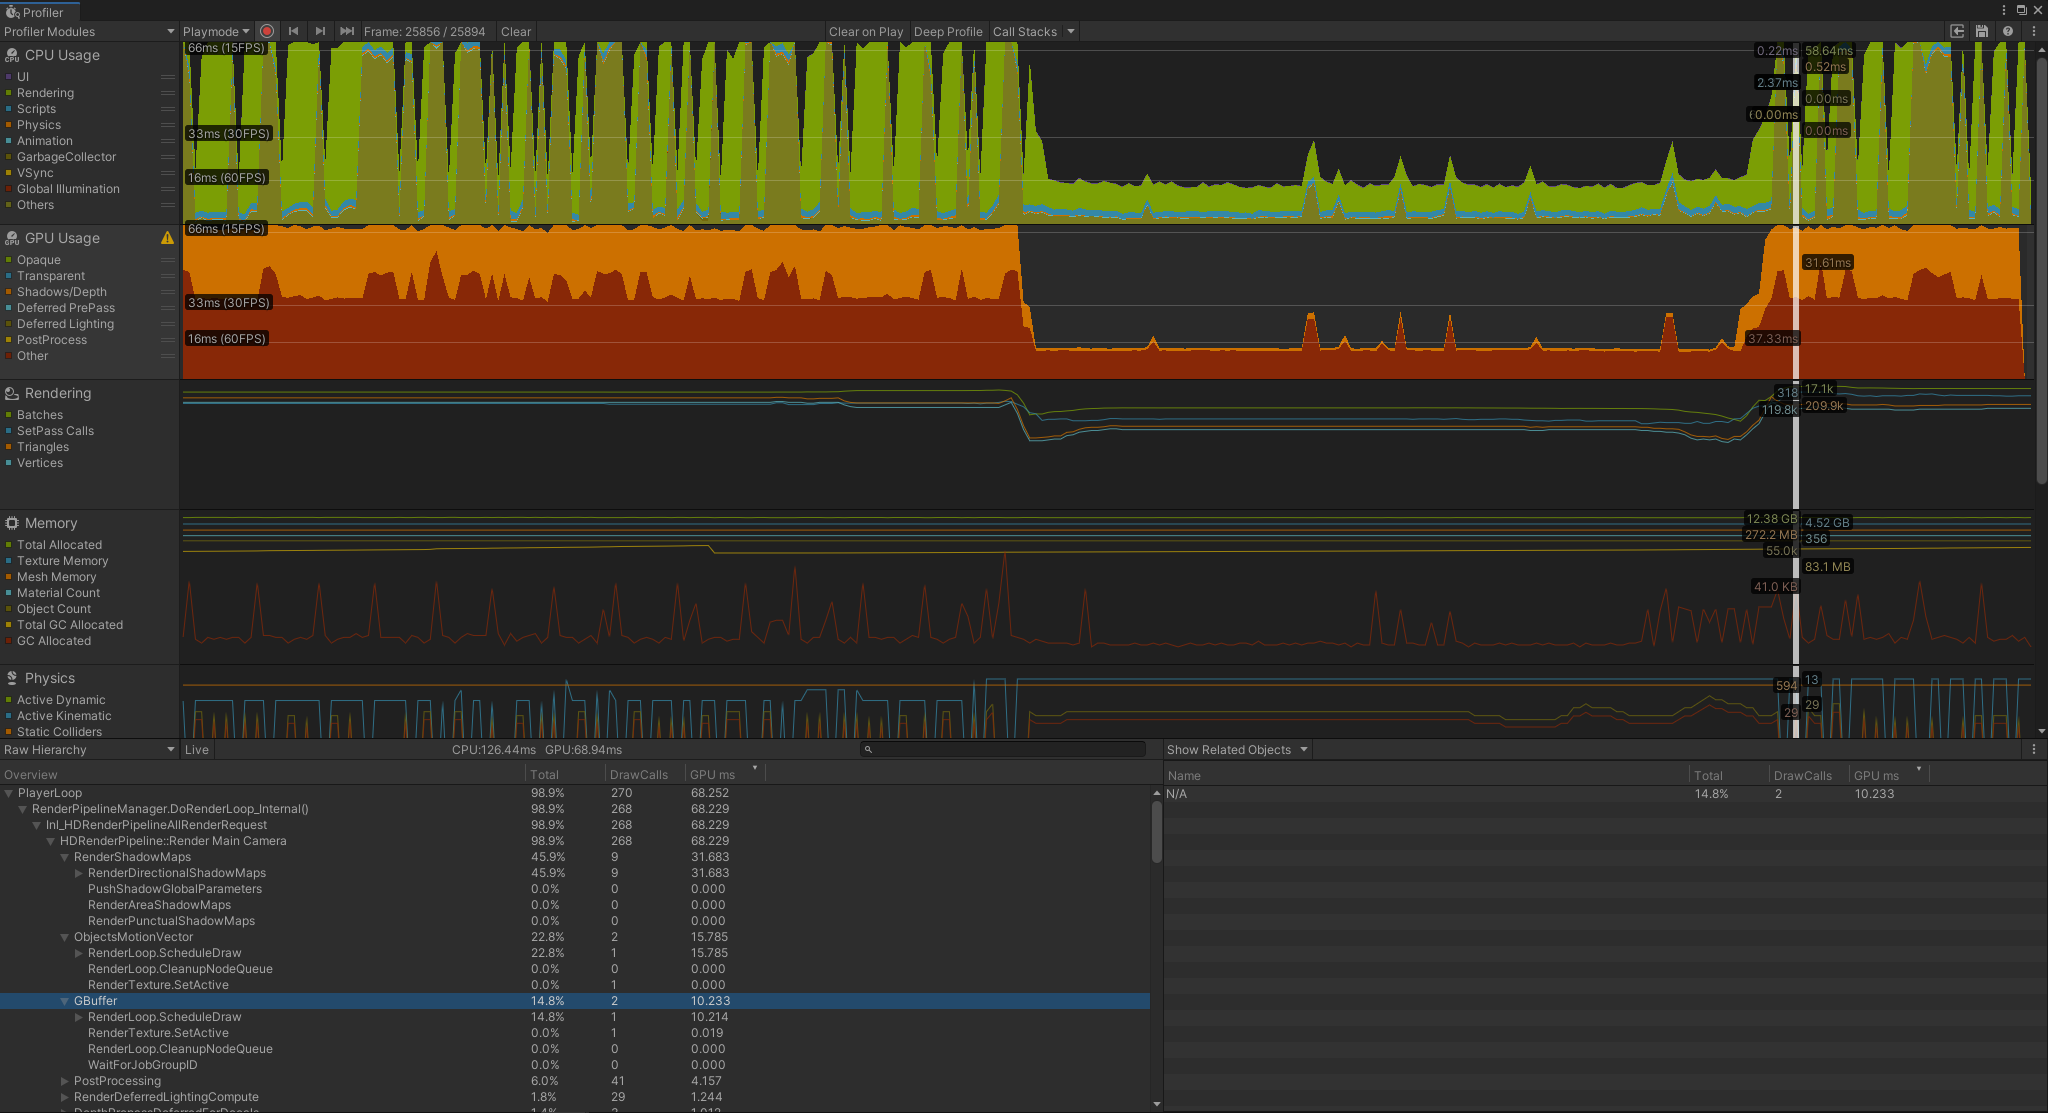Expand the PostProcessing node
This screenshot has height=1113, width=2048.
click(65, 1081)
